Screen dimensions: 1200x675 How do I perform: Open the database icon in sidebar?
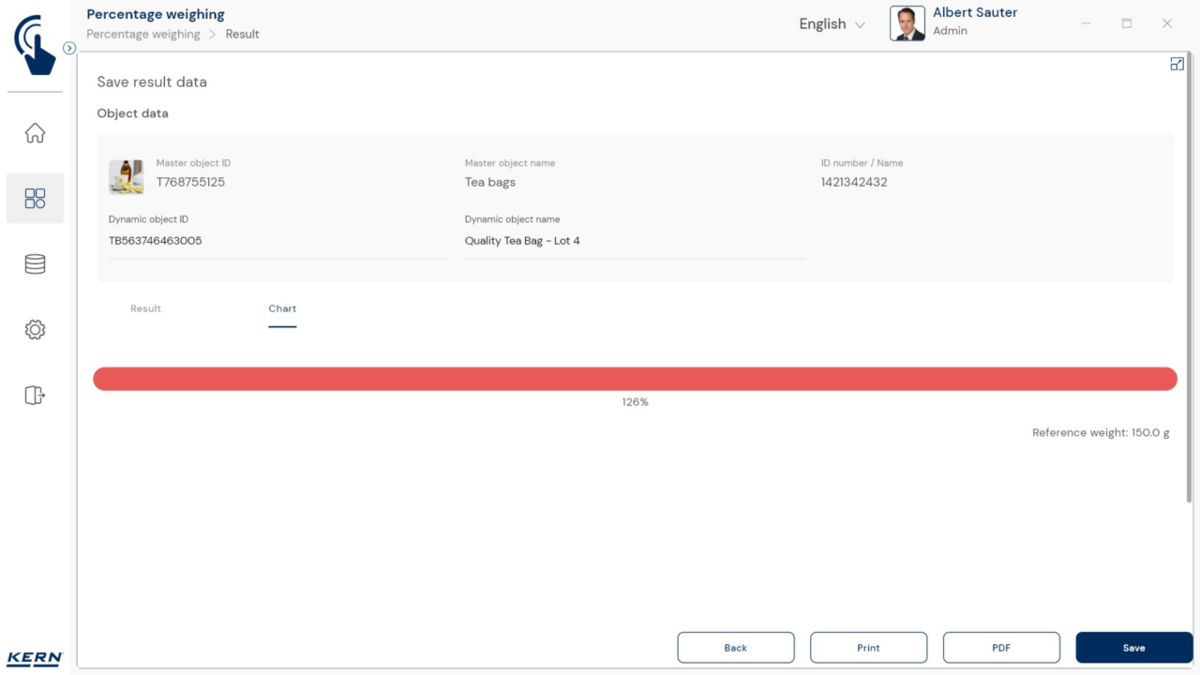coord(35,264)
